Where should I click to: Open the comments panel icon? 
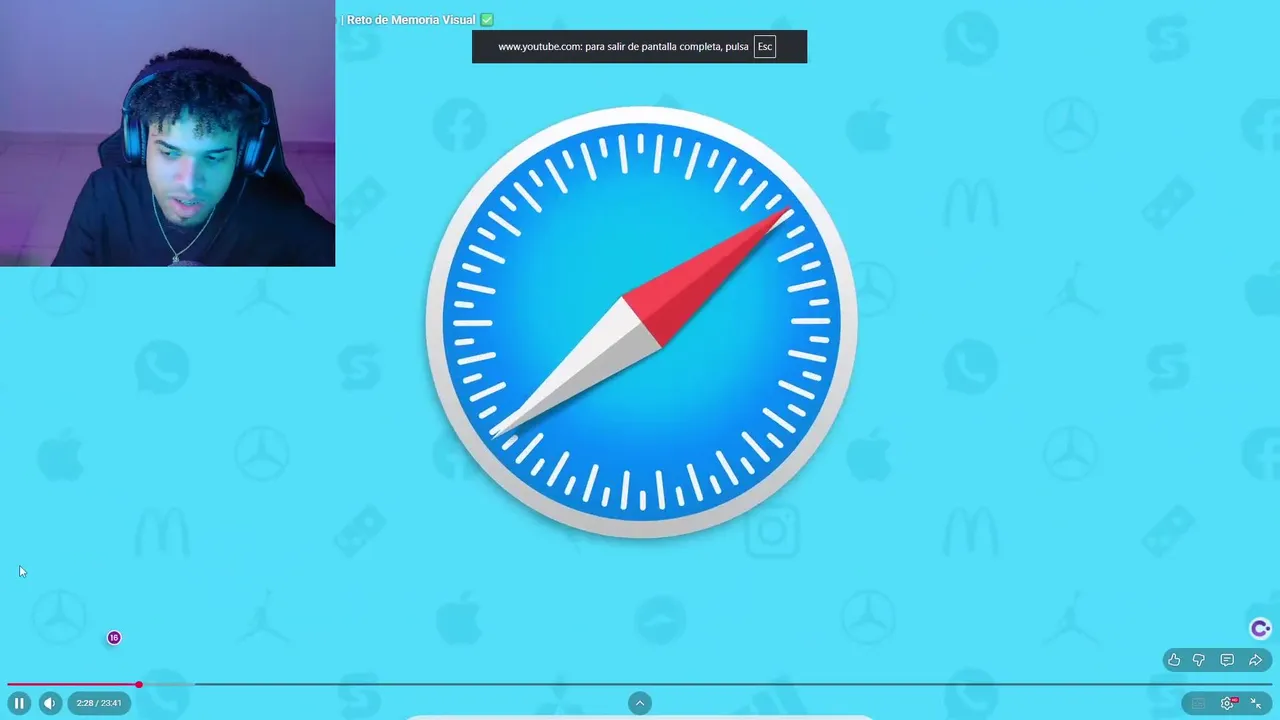tap(1227, 660)
